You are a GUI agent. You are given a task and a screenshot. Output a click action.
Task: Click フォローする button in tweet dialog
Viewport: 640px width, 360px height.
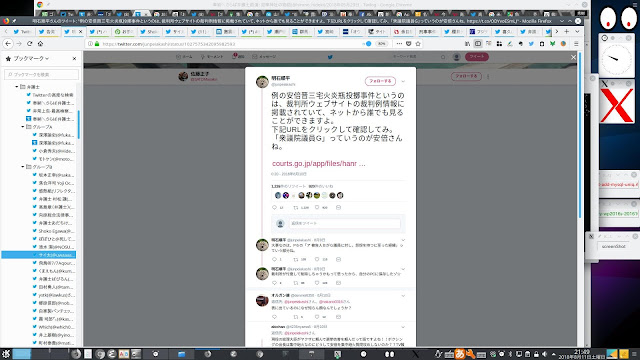[x=380, y=81]
